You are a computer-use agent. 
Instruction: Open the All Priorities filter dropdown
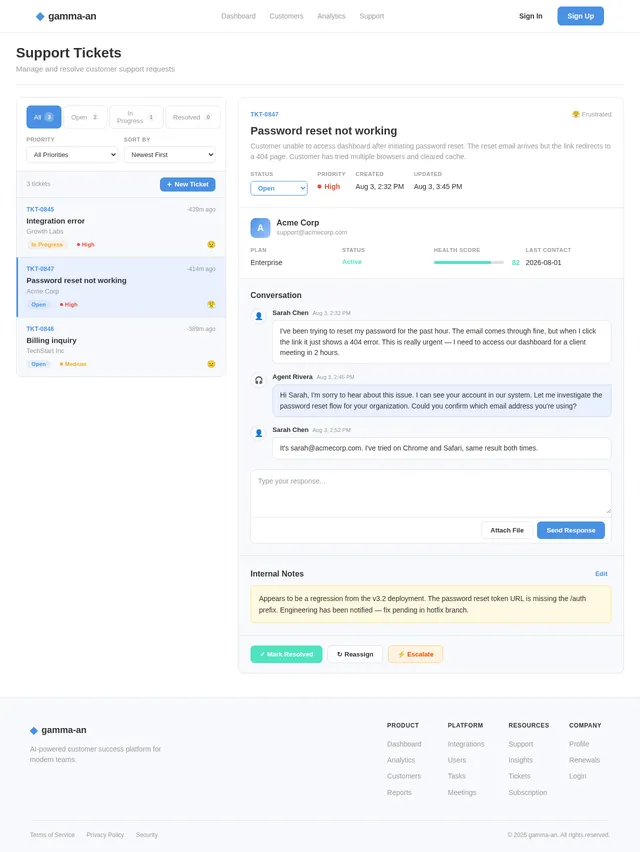(72, 155)
